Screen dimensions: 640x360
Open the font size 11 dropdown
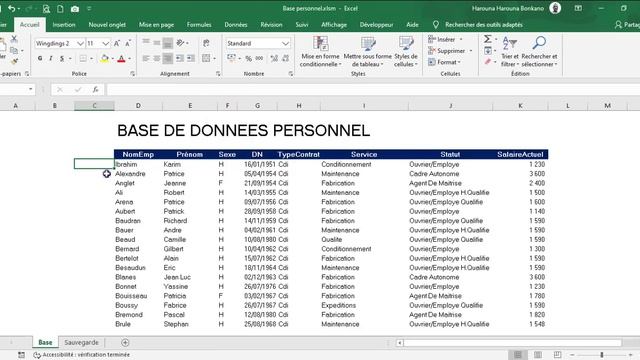(106, 43)
